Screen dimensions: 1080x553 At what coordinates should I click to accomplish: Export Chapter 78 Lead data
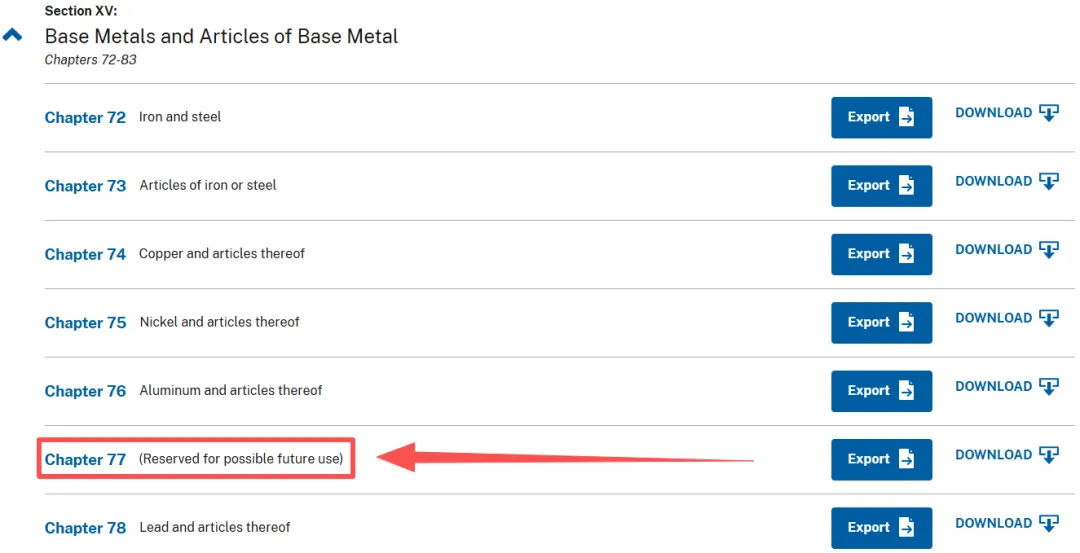click(881, 528)
